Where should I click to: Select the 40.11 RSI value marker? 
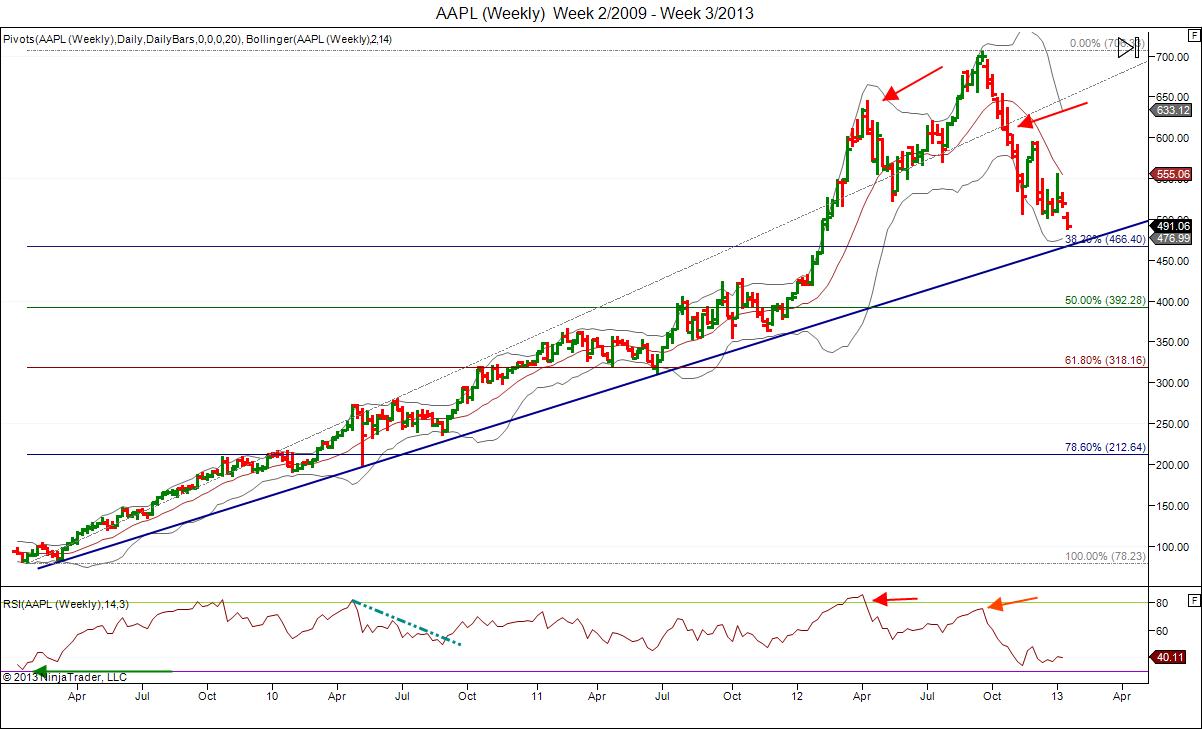(x=1167, y=657)
